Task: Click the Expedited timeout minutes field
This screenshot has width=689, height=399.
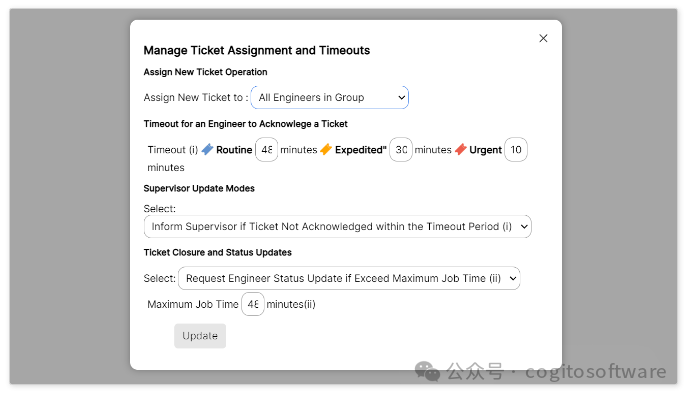Action: click(x=401, y=150)
